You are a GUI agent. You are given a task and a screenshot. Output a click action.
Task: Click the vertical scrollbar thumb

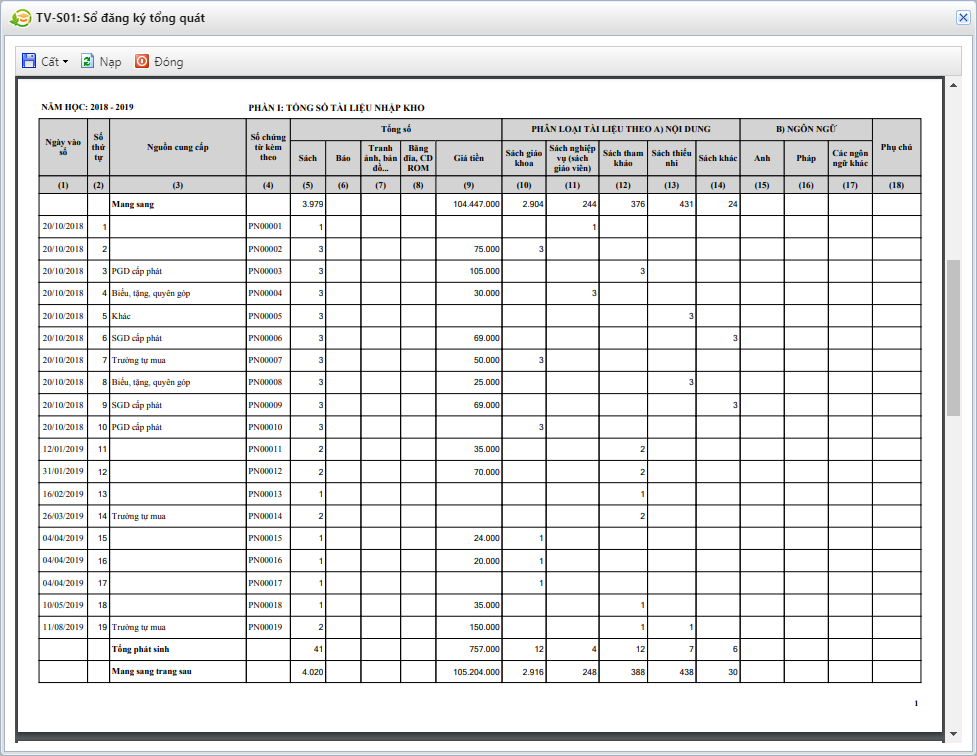coord(953,338)
